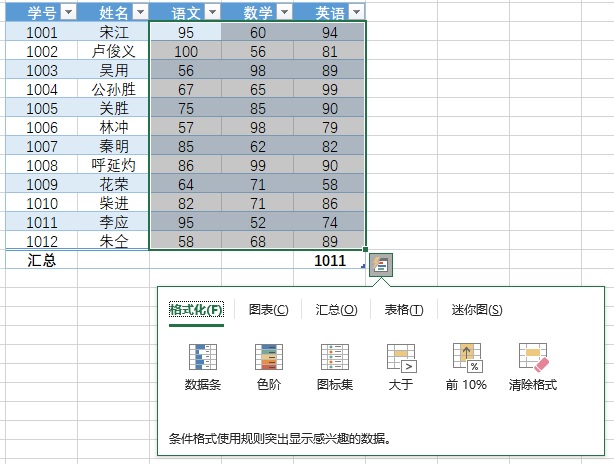
Task: Select the 英语 score 82 for 秦明
Action: (x=329, y=146)
